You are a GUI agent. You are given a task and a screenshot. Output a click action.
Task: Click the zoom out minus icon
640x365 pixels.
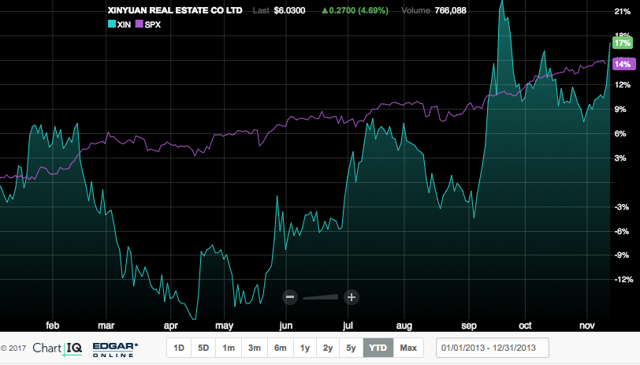290,297
